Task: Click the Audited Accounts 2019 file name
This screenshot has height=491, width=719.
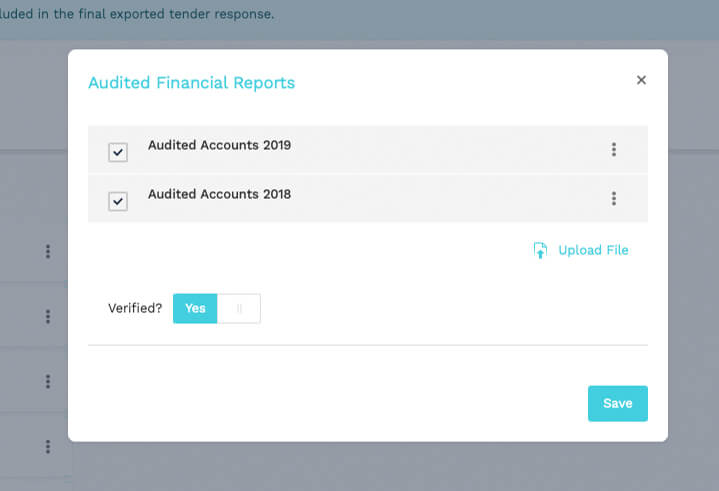Action: coord(219,145)
